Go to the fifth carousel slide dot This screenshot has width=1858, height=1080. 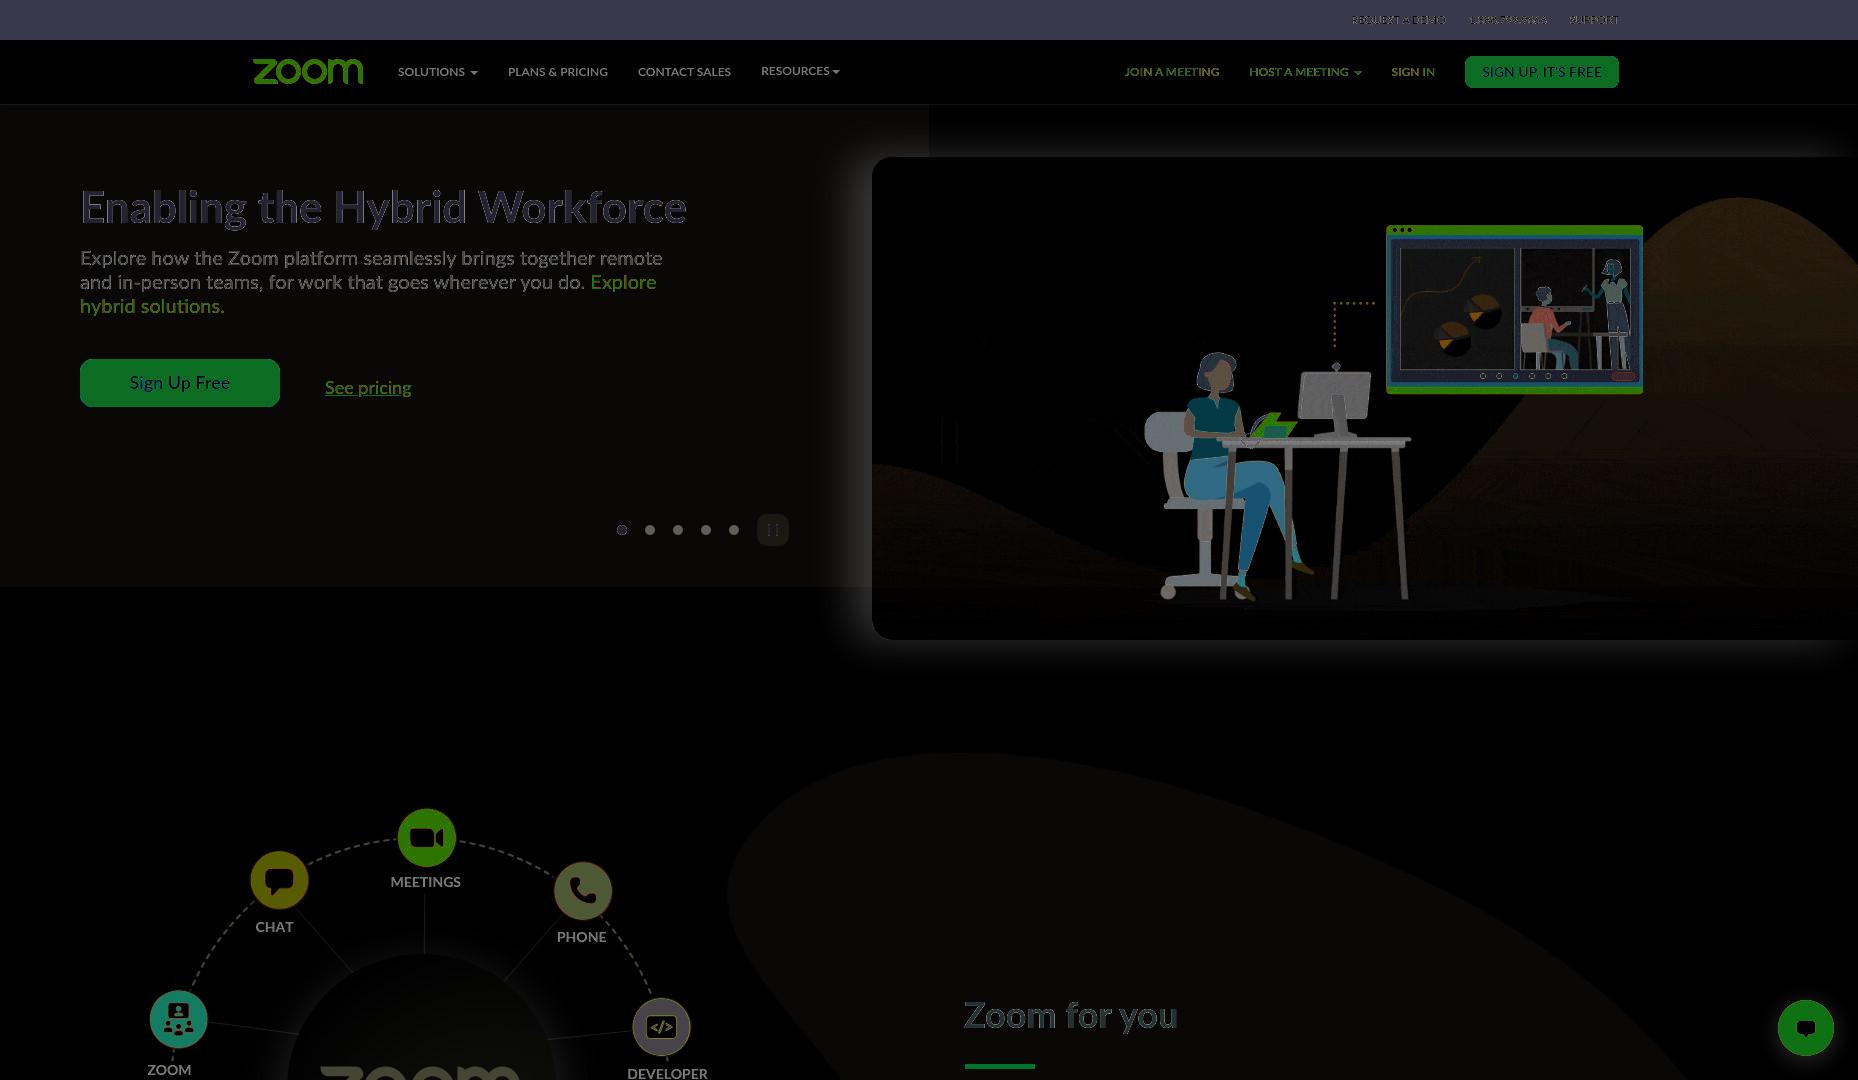pyautogui.click(x=734, y=530)
